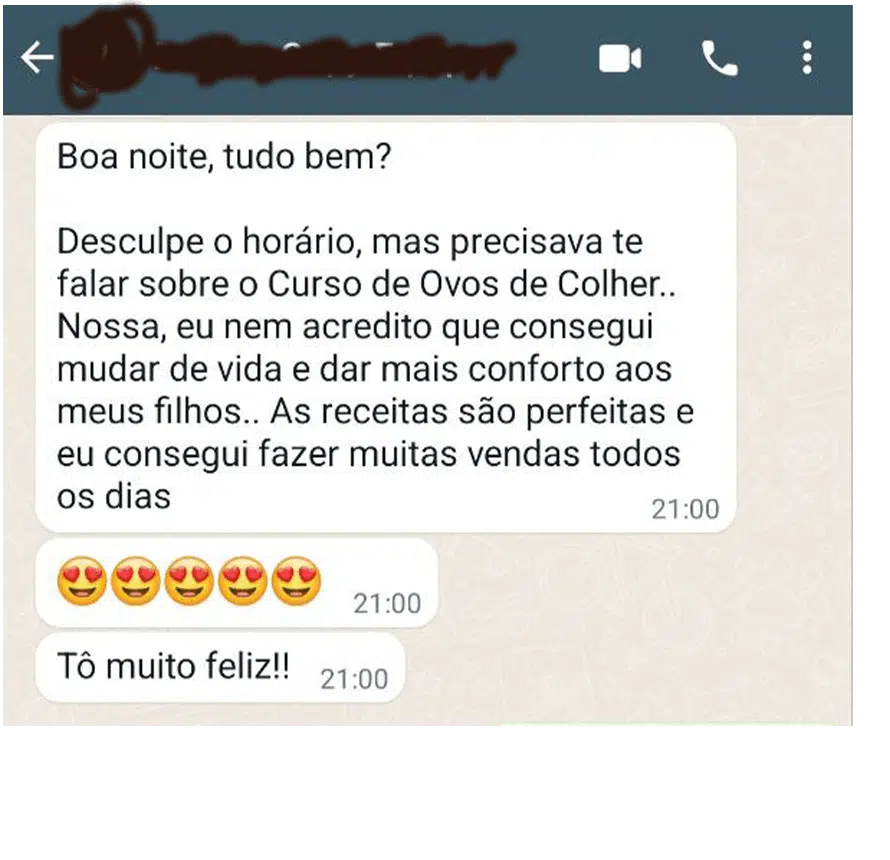Tap the first heart-eyes emoji
The height and width of the screenshot is (860, 890).
[x=82, y=581]
